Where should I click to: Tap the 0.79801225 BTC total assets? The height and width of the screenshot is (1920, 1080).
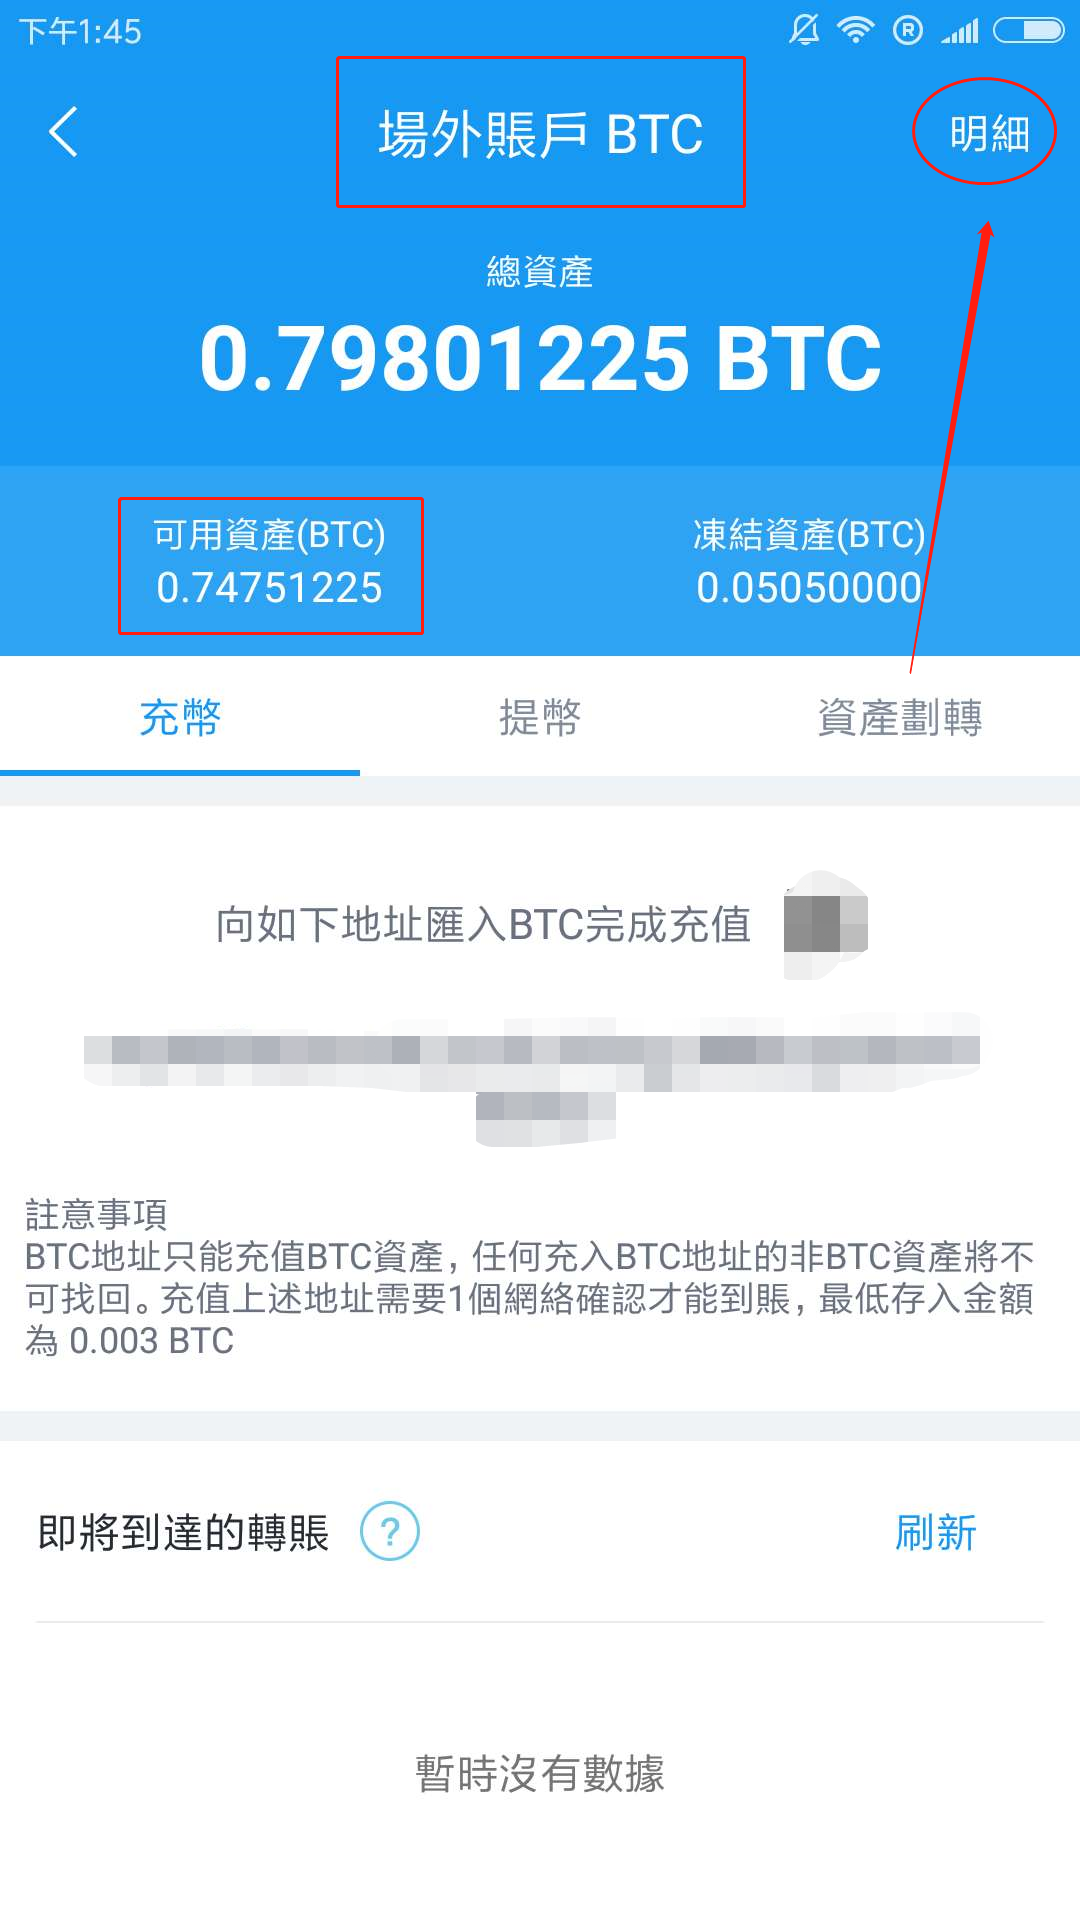tap(541, 358)
